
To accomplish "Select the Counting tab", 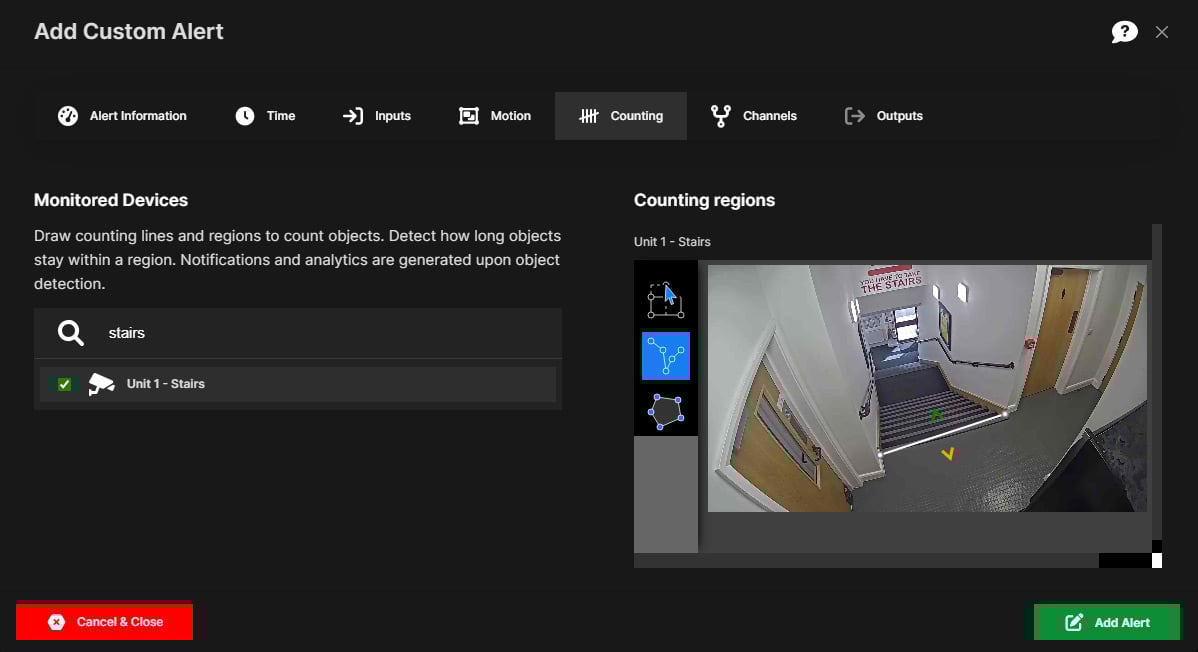I will (x=620, y=115).
